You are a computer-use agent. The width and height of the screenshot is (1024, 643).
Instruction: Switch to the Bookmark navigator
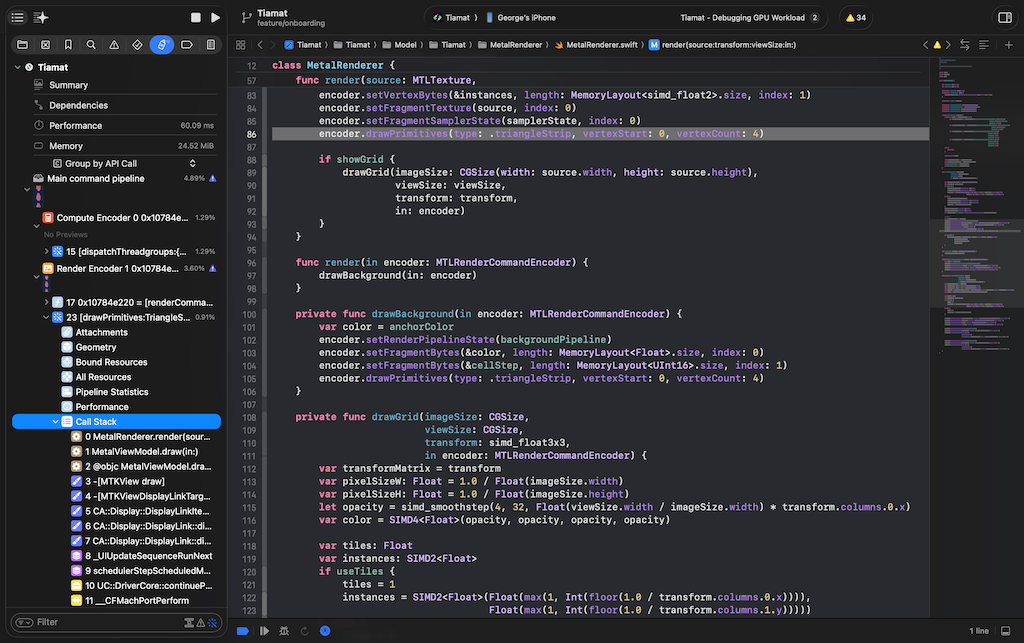68,45
